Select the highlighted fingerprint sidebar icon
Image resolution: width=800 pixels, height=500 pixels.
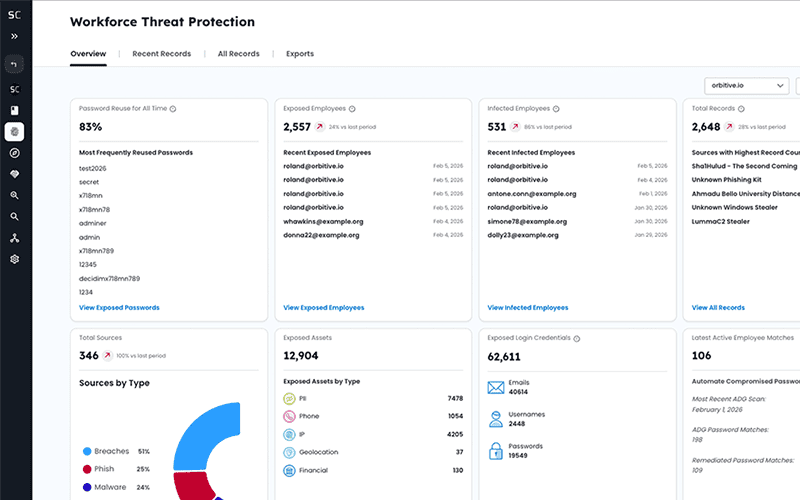click(x=14, y=132)
